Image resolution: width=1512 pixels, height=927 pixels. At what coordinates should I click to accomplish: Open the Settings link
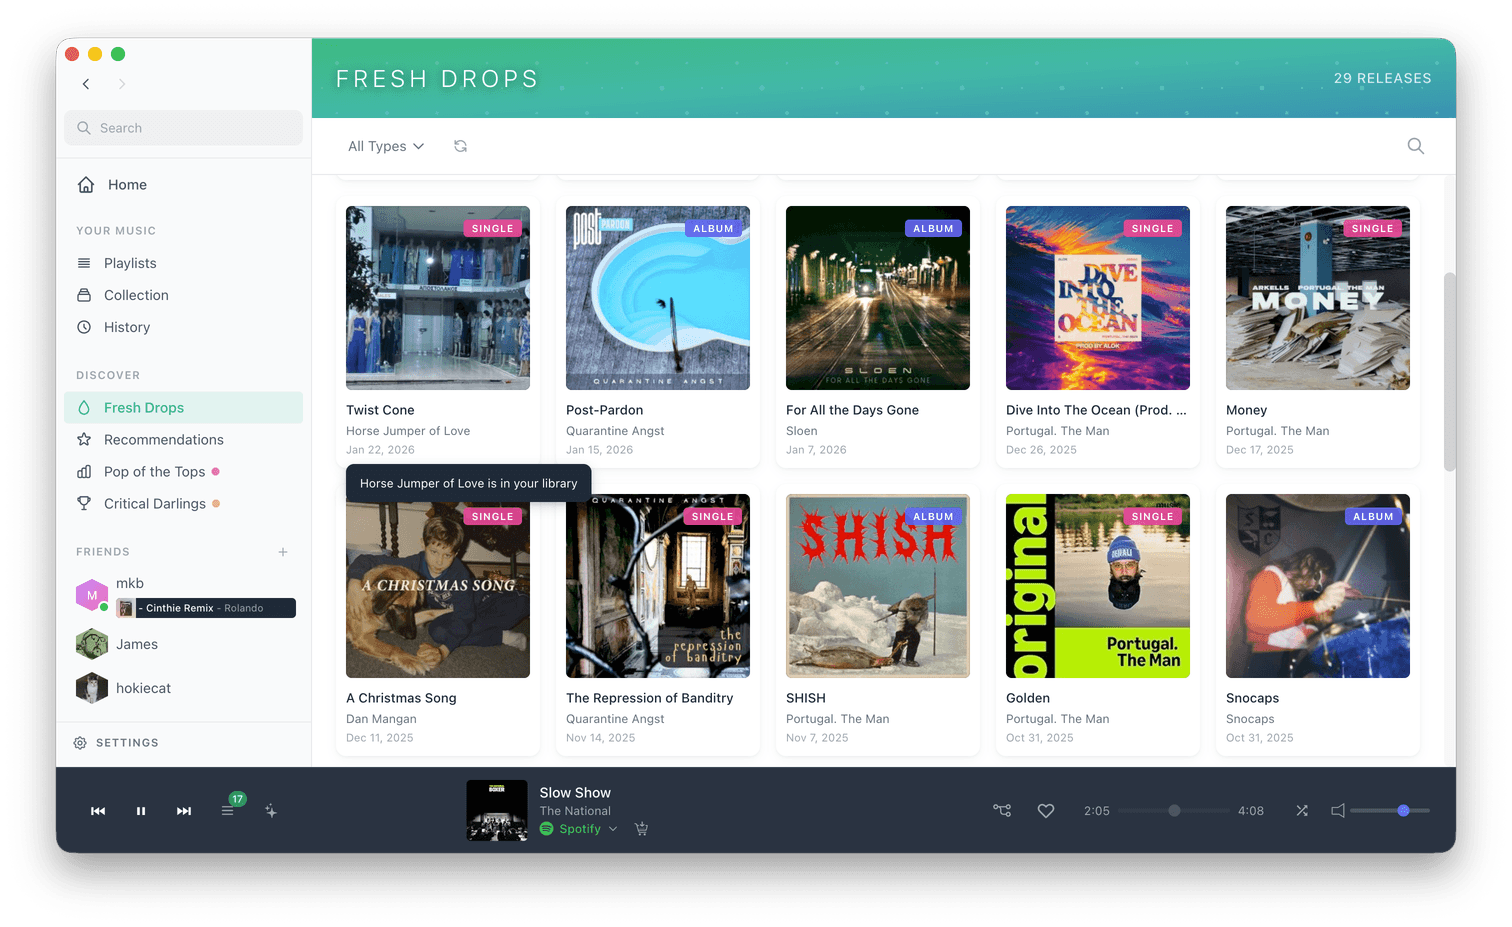tap(127, 743)
